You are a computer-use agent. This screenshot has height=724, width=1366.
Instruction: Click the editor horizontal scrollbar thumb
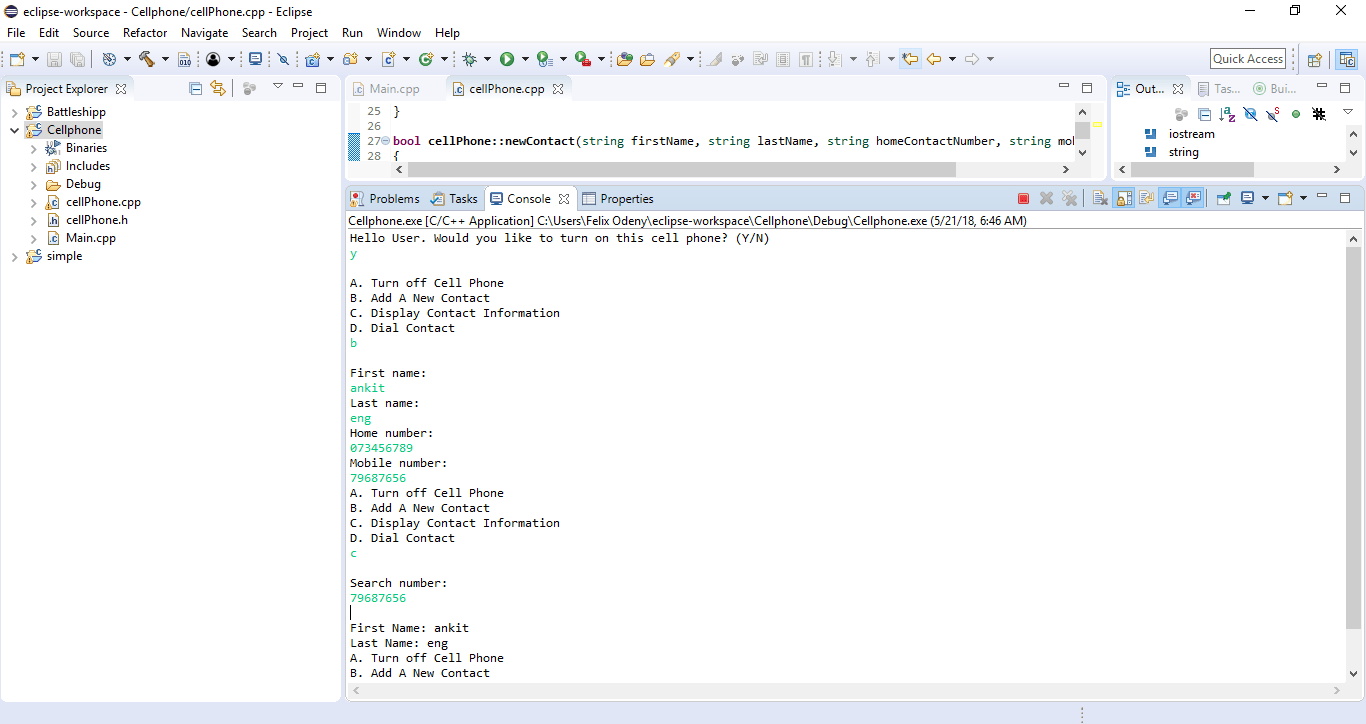coord(682,170)
